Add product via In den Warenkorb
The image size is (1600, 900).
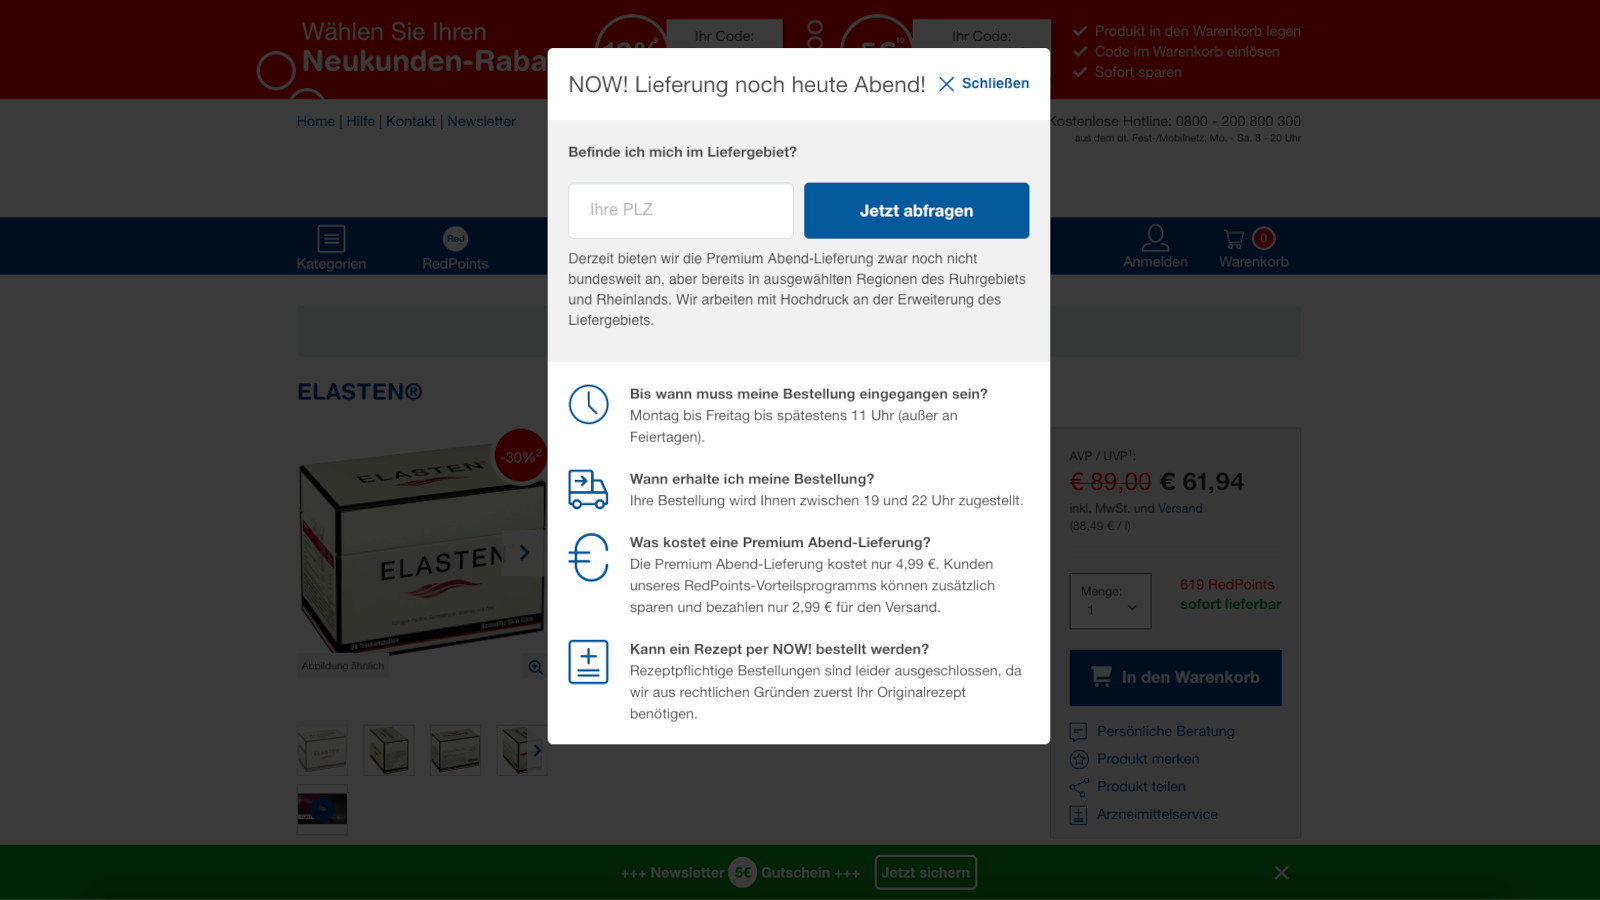coord(1175,678)
